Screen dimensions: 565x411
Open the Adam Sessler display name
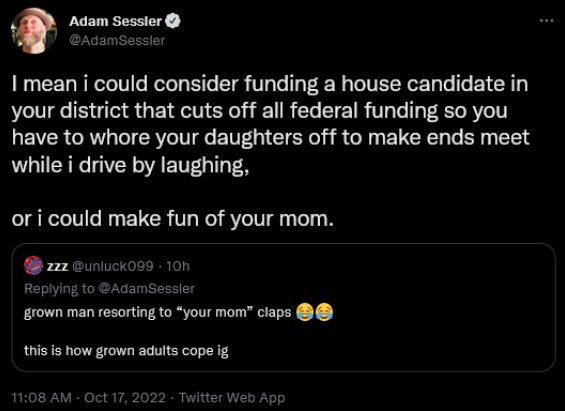115,21
